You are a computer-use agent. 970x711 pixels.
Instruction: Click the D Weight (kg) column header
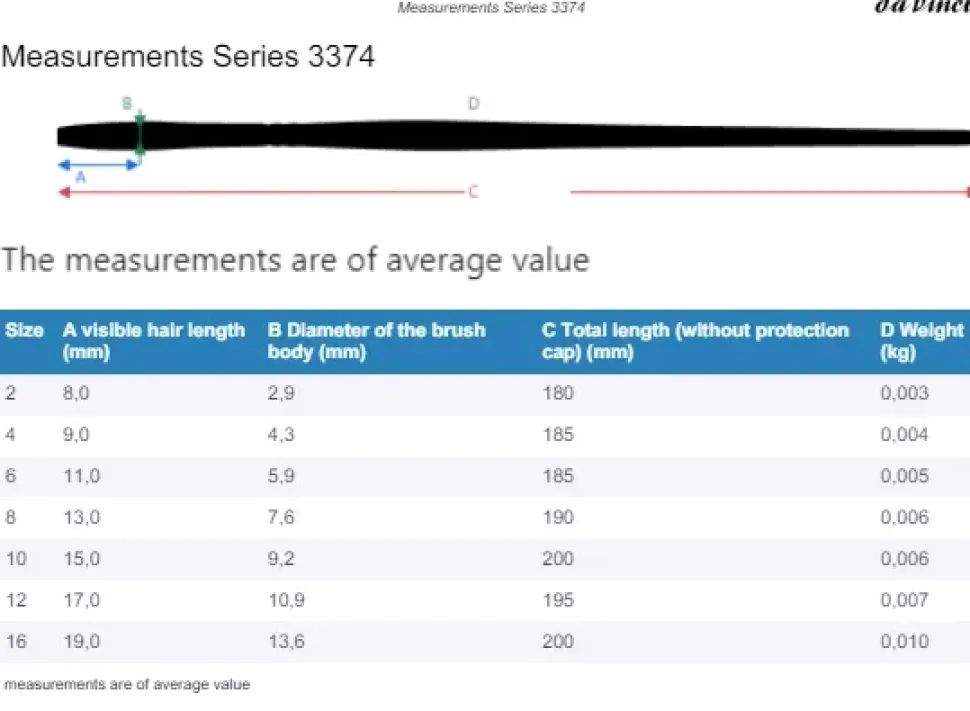(921, 341)
